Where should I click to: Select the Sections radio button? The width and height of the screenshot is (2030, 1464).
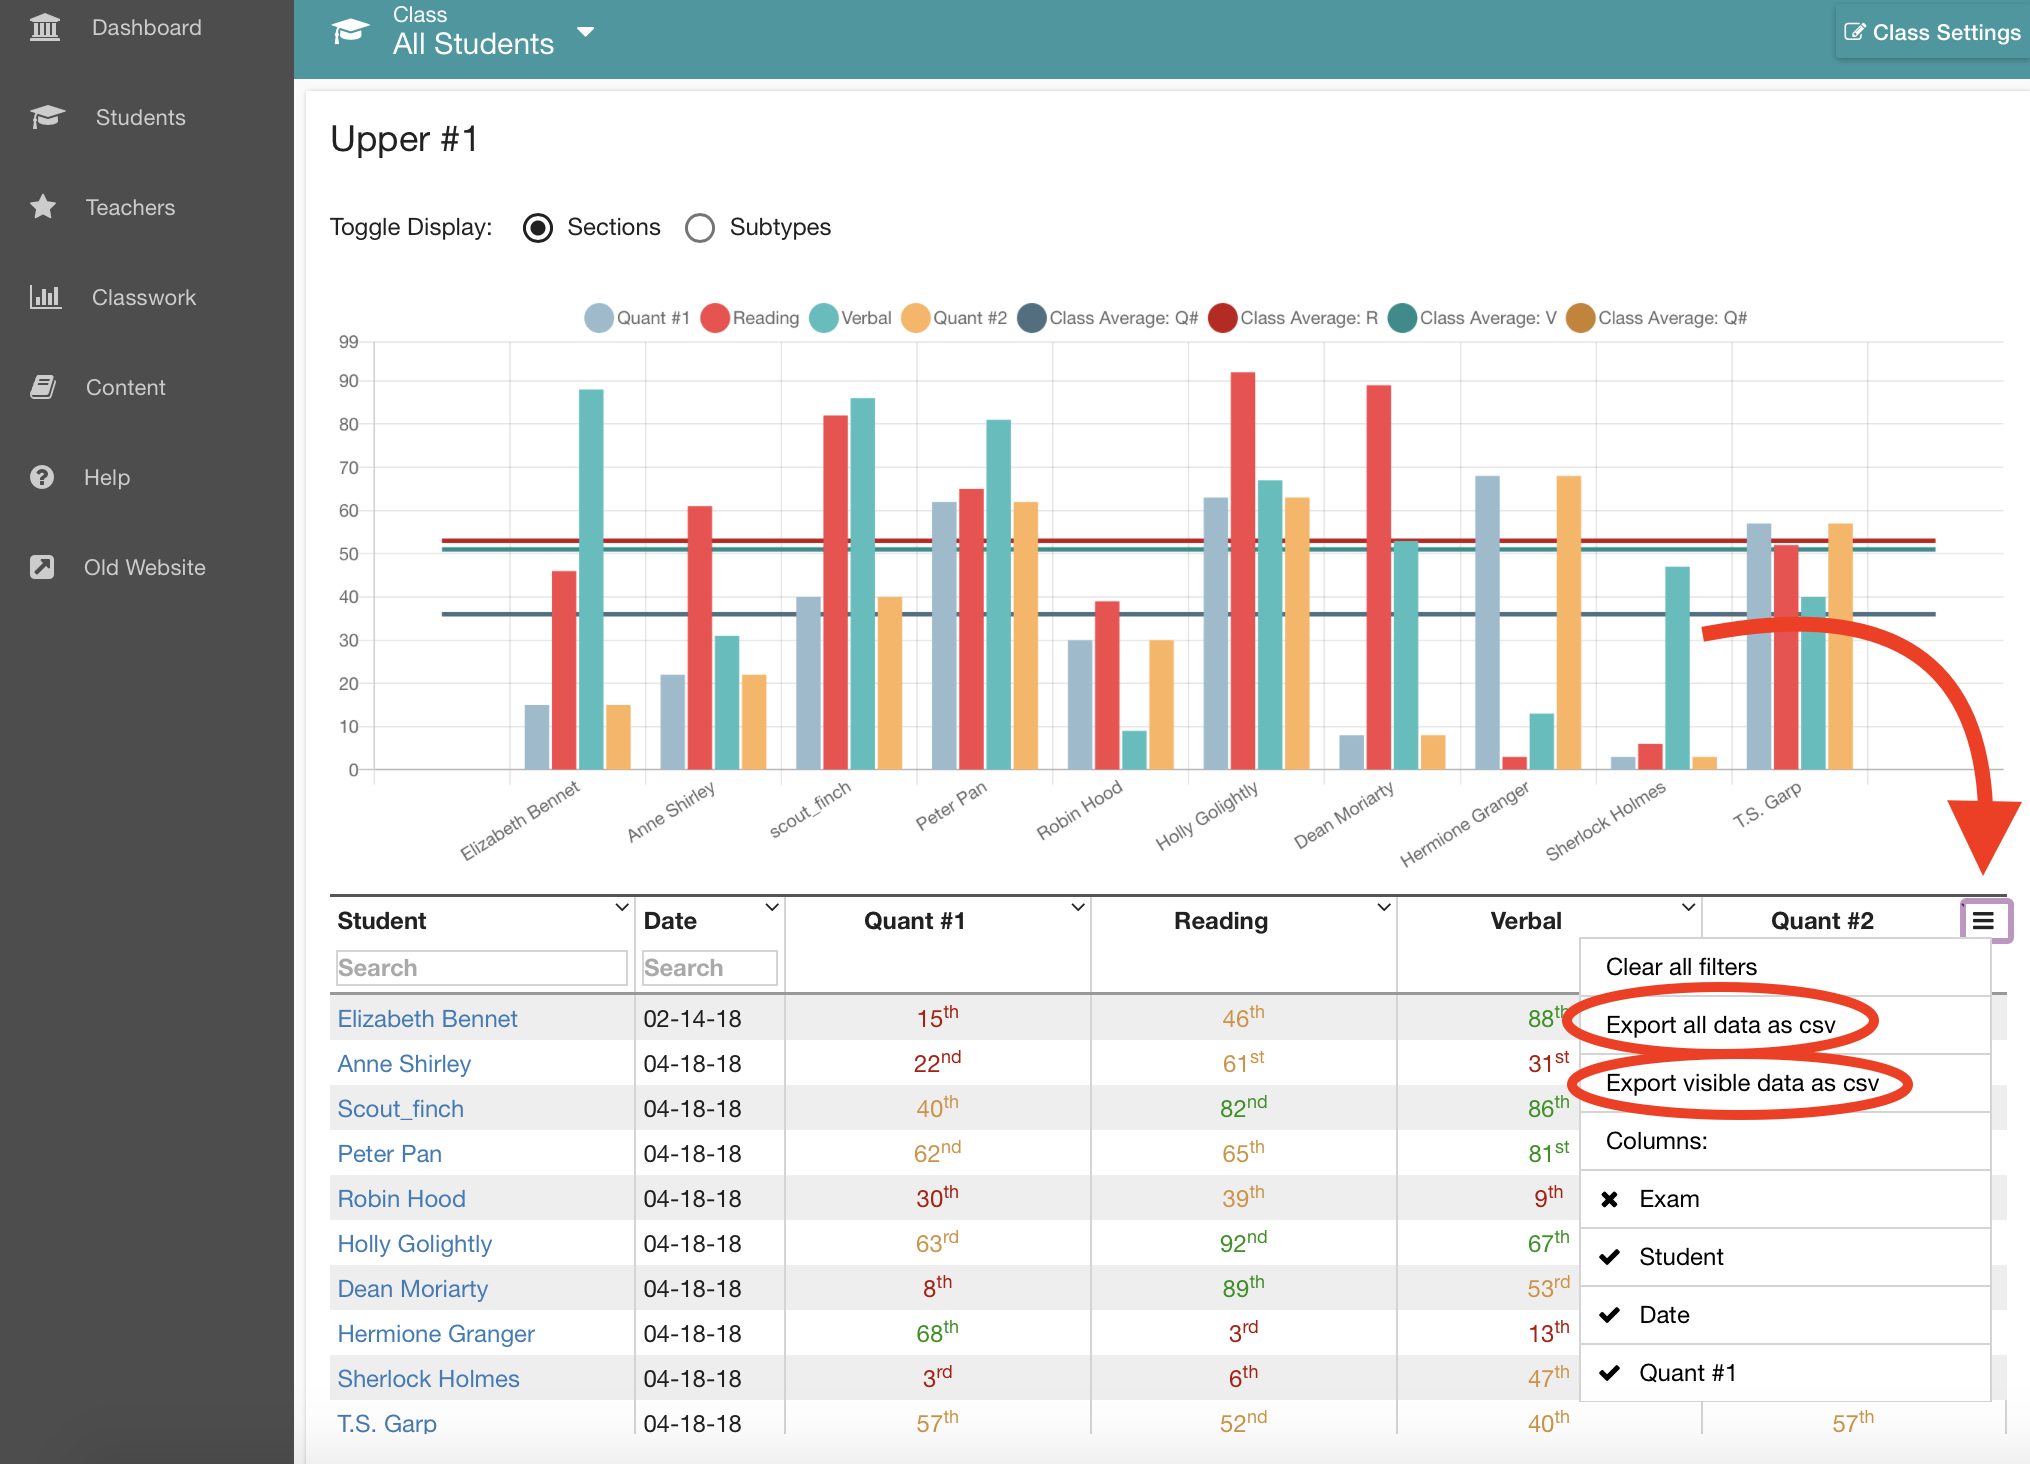(x=538, y=228)
